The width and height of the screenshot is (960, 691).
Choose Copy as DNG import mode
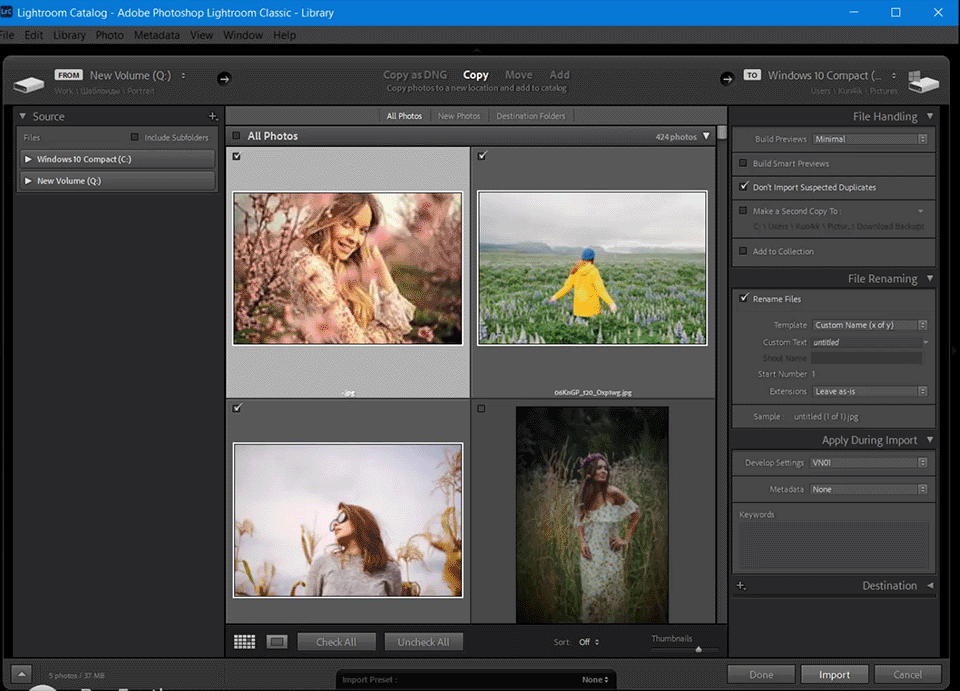[415, 75]
